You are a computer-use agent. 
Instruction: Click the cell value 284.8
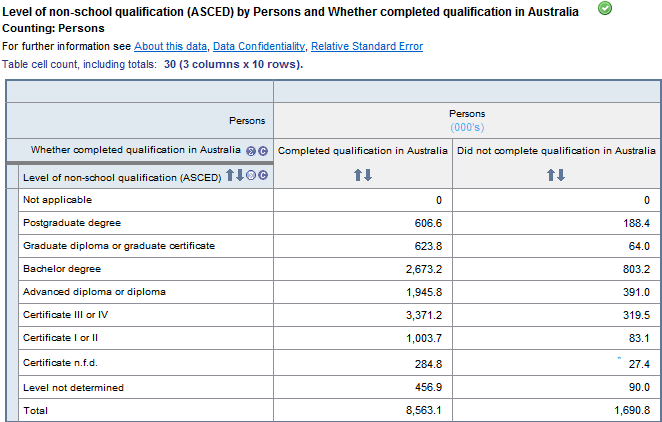coord(428,364)
